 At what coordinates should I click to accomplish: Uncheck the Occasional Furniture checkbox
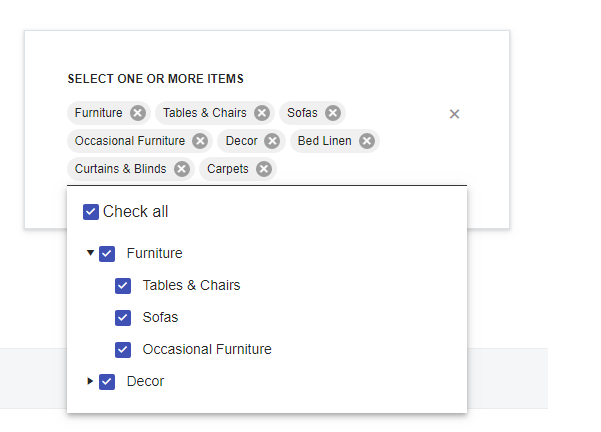[x=123, y=350]
